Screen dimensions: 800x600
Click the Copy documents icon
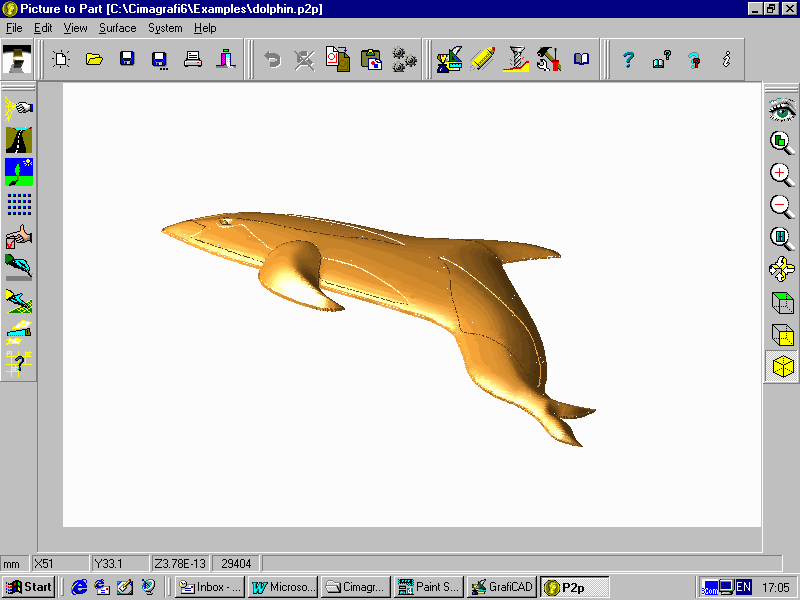pos(338,59)
